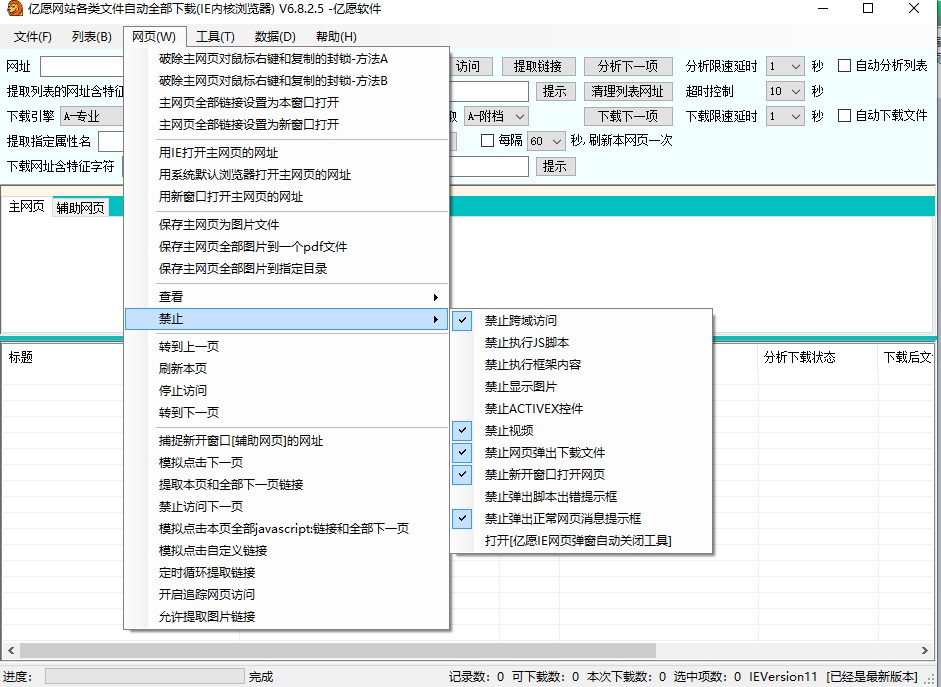Click the 访问 button
The height and width of the screenshot is (687, 941).
(471, 66)
